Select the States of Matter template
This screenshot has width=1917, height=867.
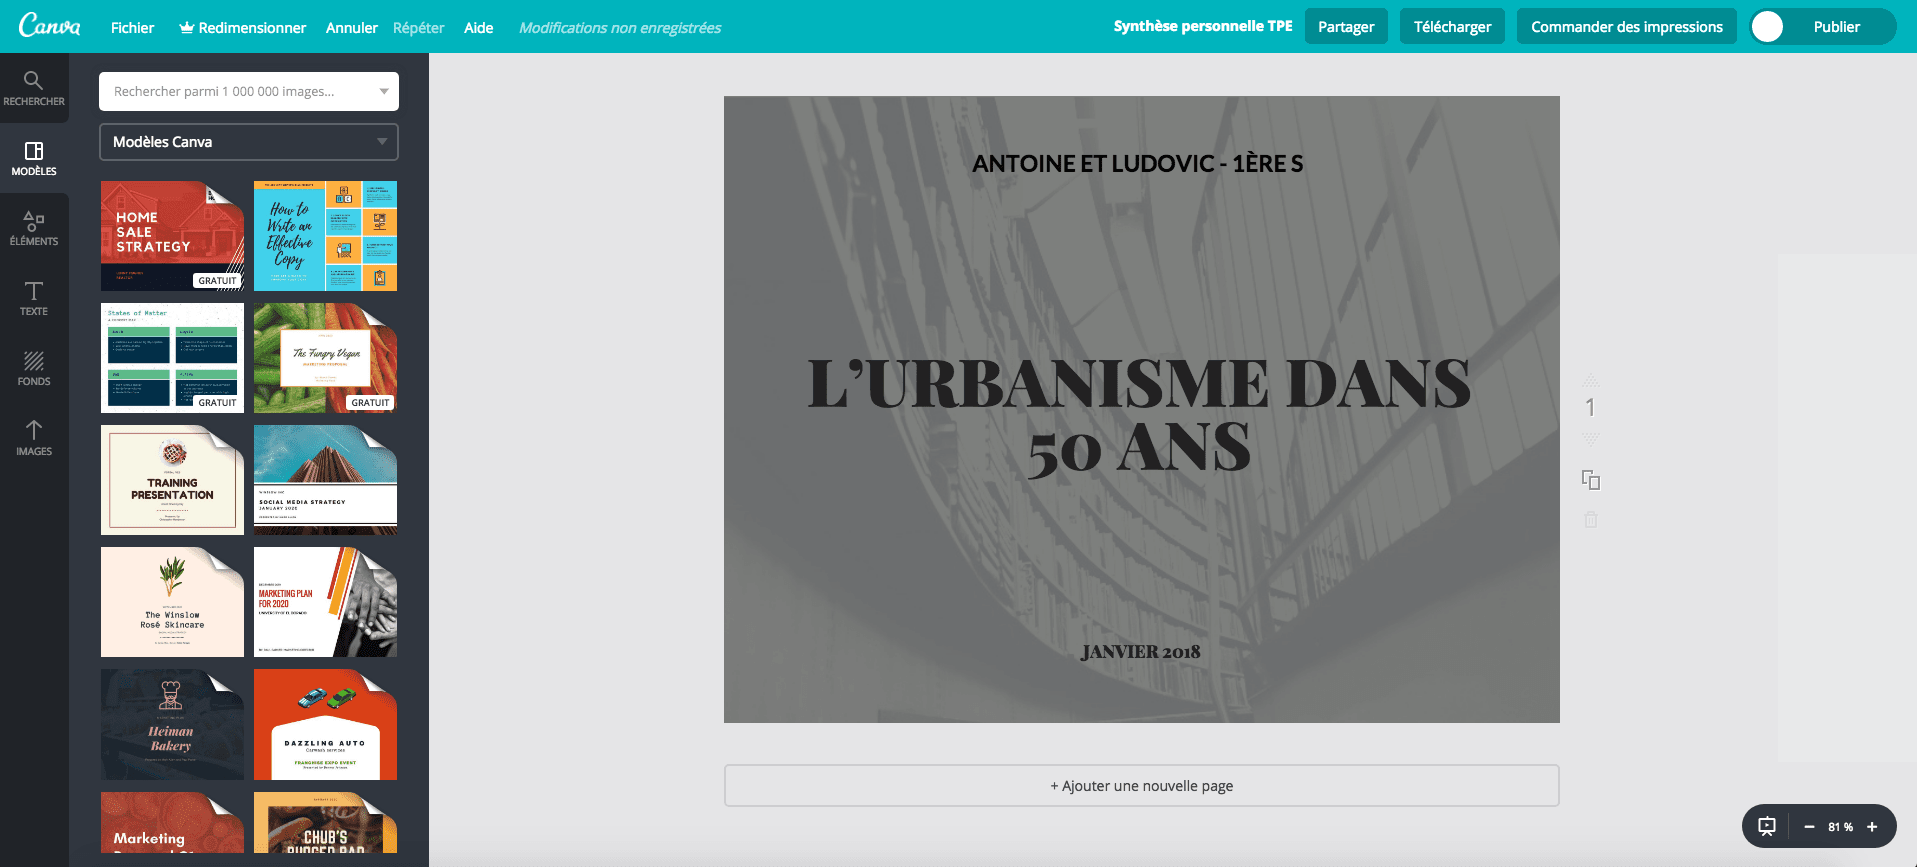[172, 358]
